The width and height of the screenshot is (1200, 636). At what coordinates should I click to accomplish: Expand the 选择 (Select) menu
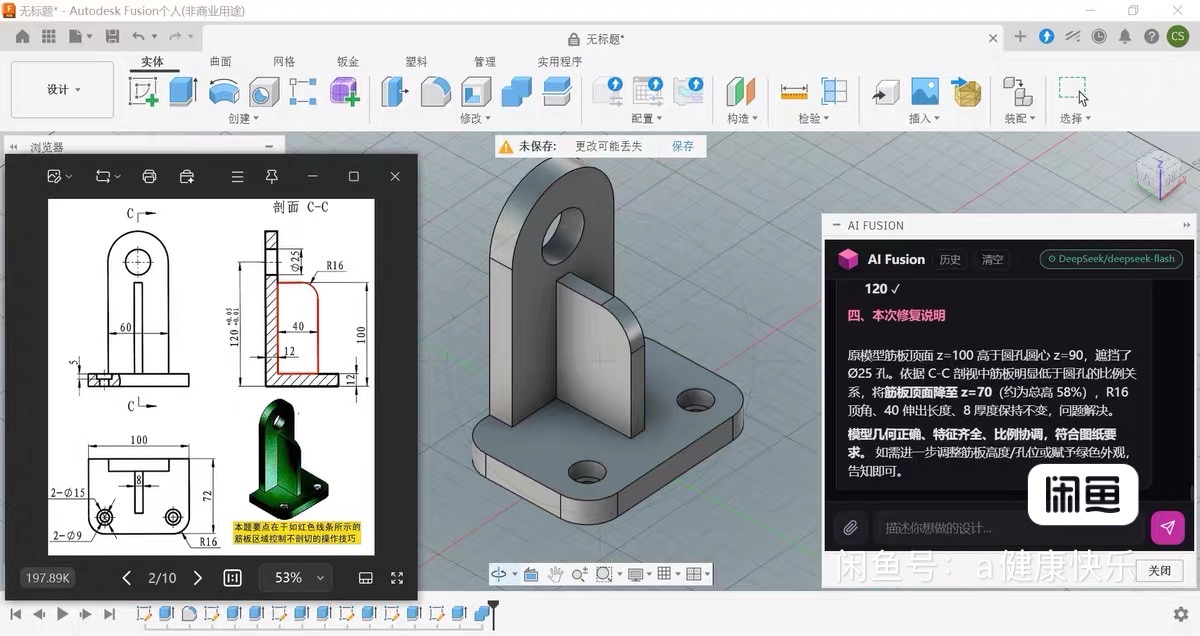pos(1075,118)
